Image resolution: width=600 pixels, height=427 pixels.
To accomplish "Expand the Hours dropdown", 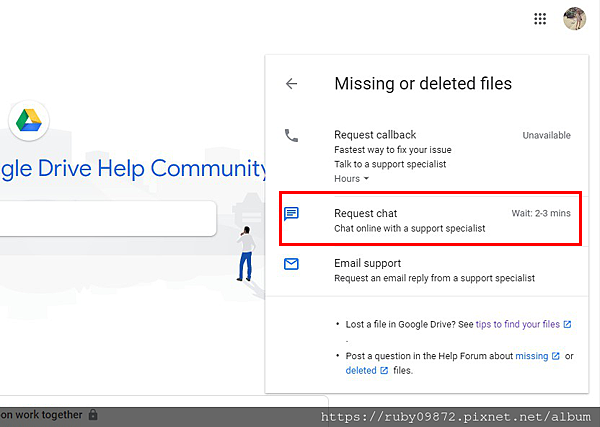I will coord(351,179).
